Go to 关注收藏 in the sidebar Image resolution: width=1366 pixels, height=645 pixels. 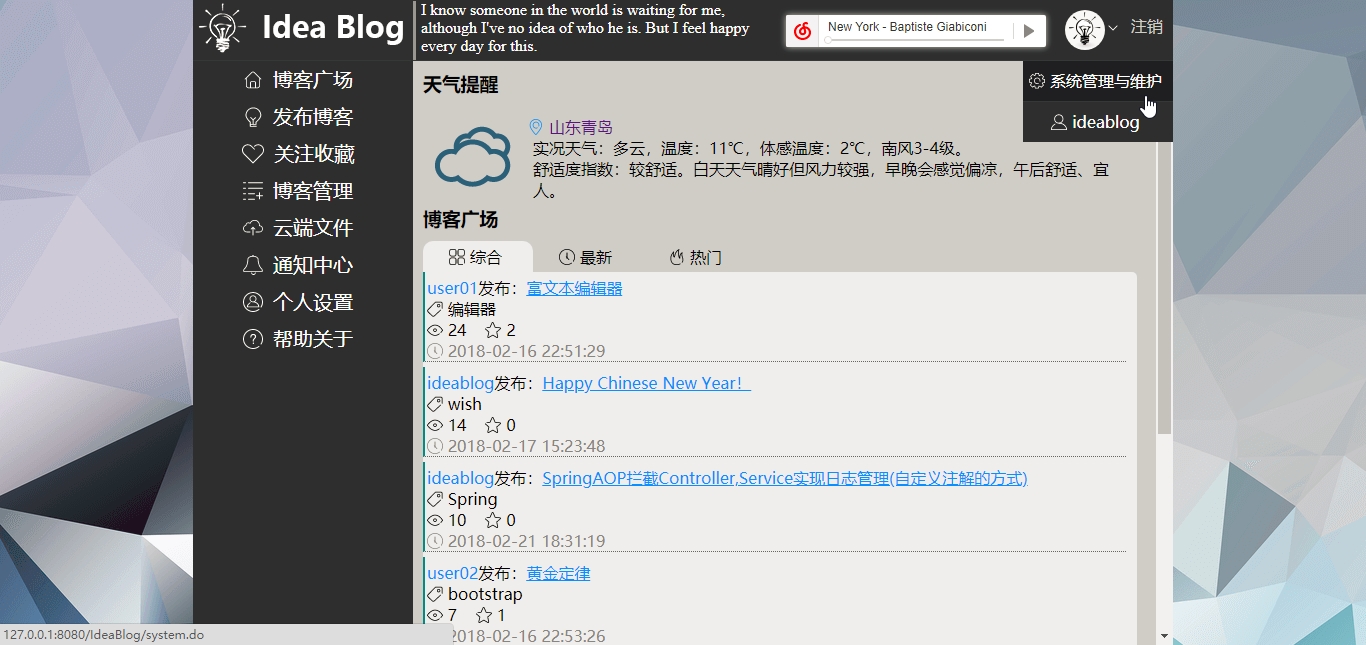pos(299,154)
